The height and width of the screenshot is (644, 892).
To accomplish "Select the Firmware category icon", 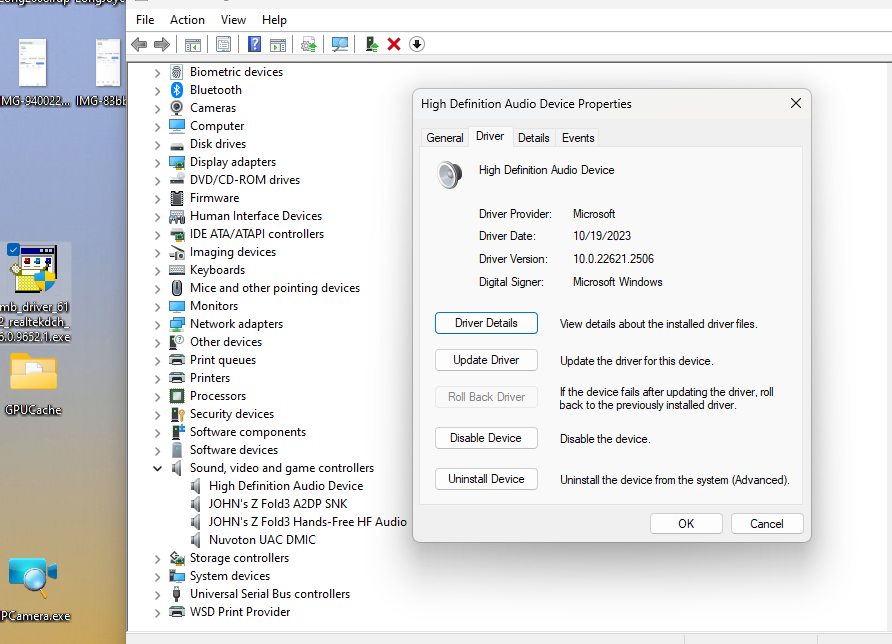I will coord(177,198).
